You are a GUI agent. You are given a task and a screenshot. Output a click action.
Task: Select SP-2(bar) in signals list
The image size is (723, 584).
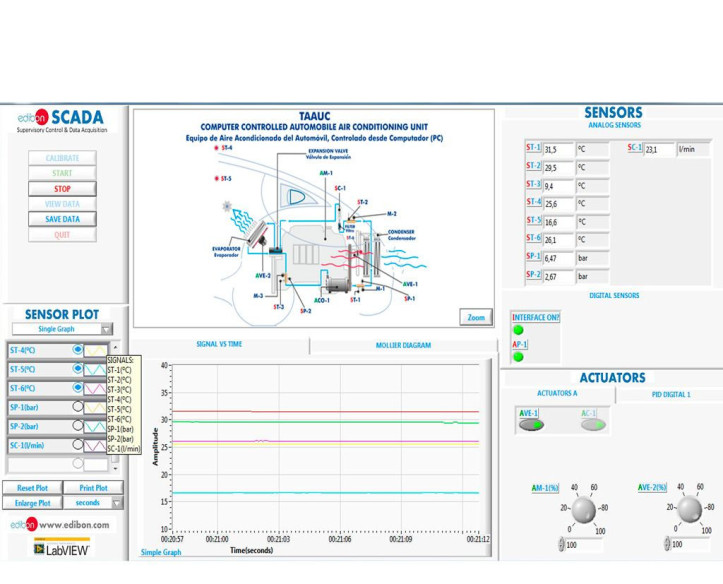click(121, 439)
